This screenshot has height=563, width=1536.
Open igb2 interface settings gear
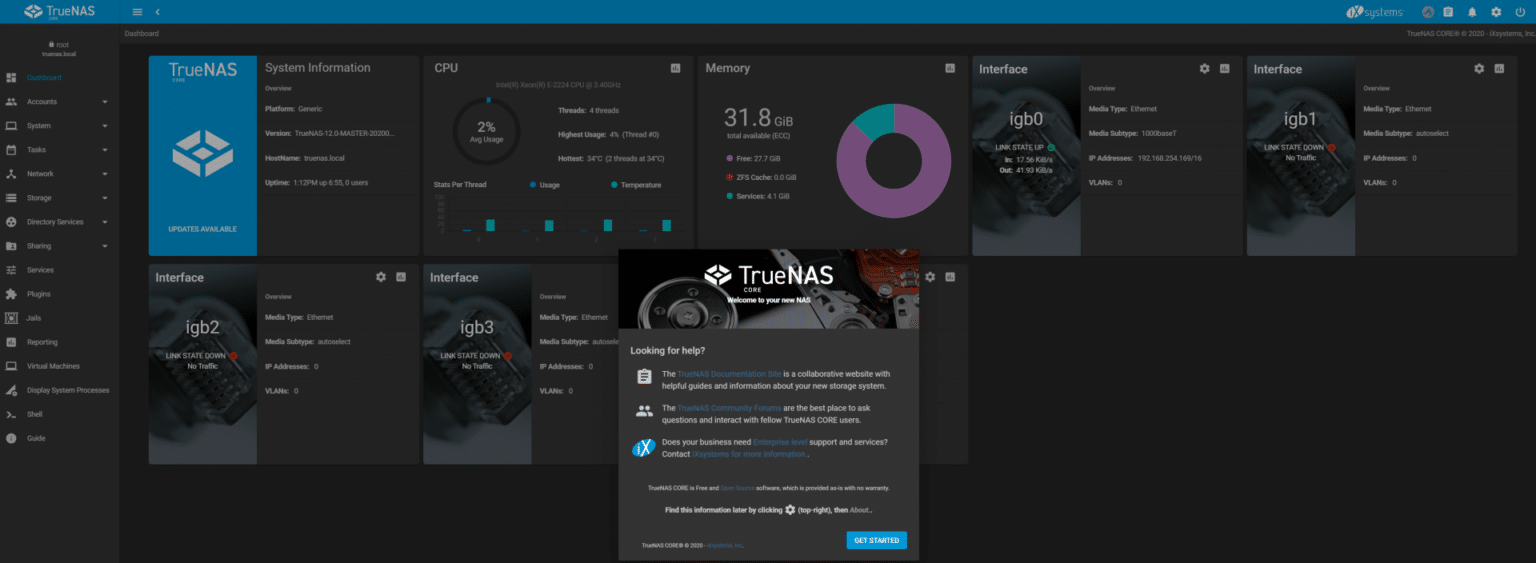[381, 277]
